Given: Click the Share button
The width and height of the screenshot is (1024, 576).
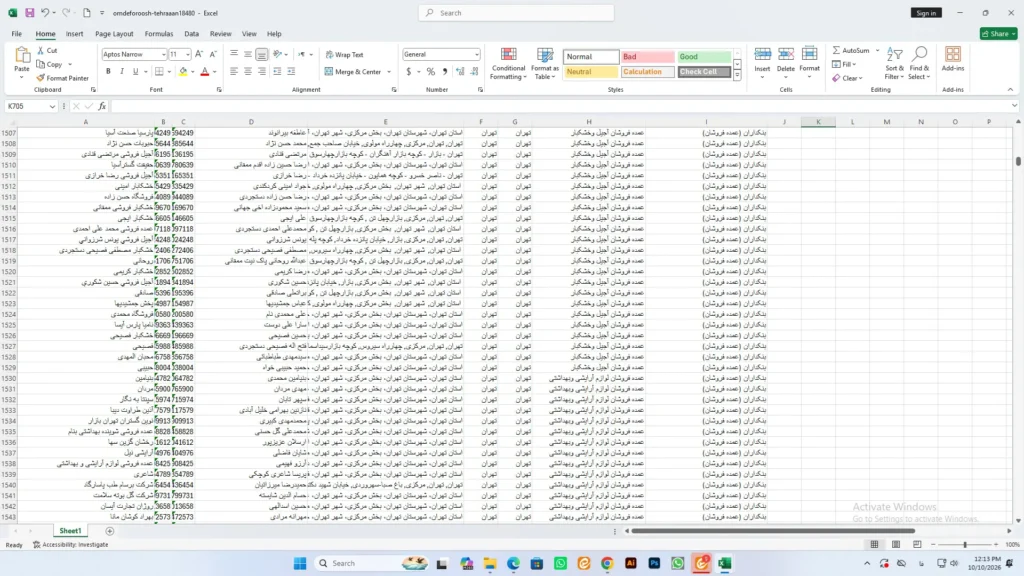Looking at the screenshot, I should (x=999, y=33).
